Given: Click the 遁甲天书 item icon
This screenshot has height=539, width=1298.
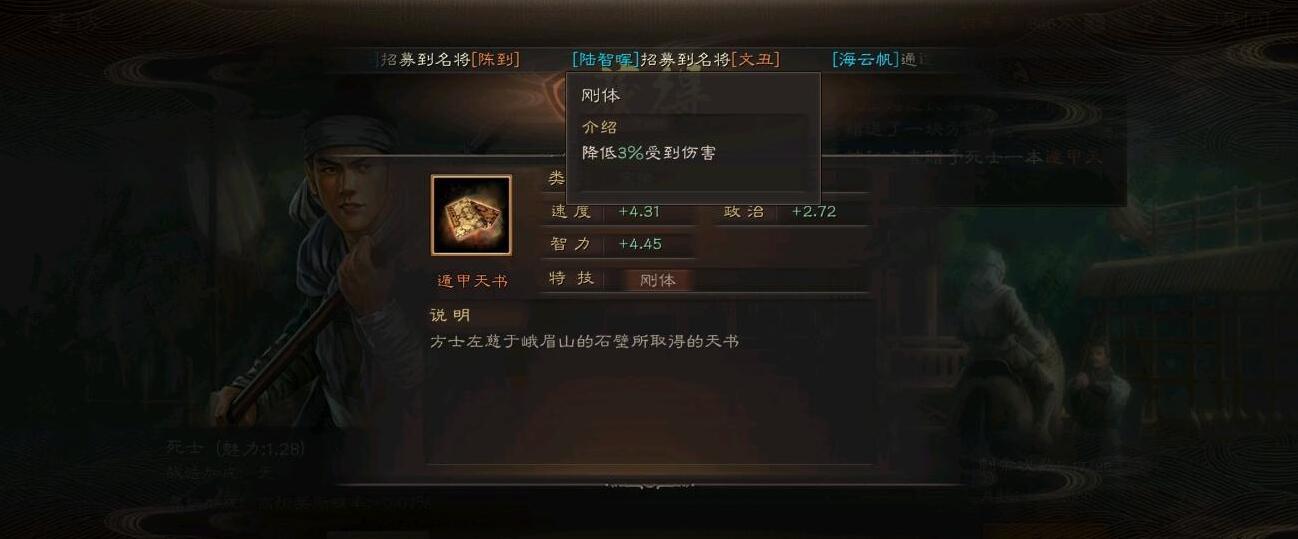Looking at the screenshot, I should tap(471, 215).
